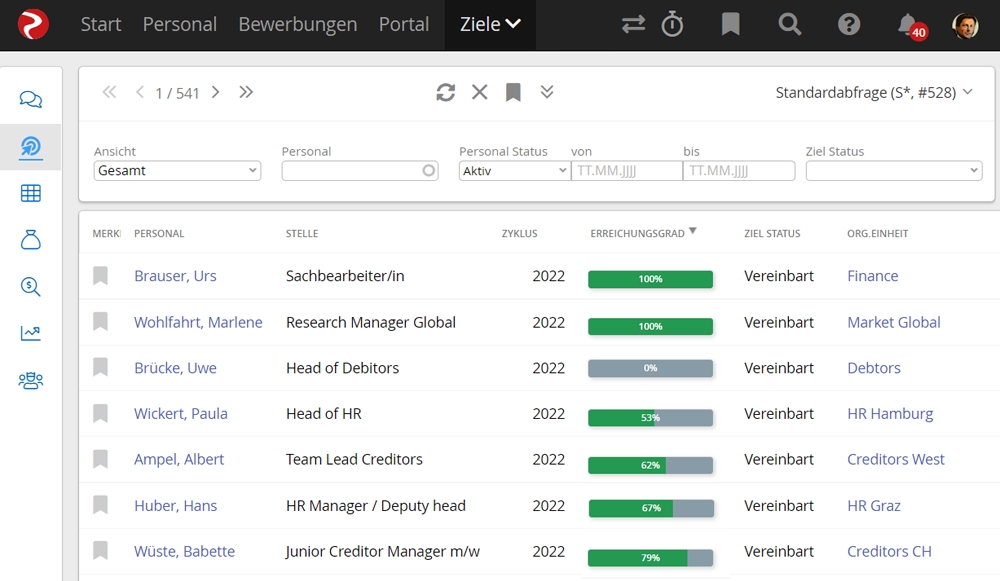Open the Wohlfahrt, Marlene personal link
The image size is (1000, 581).
(x=198, y=322)
